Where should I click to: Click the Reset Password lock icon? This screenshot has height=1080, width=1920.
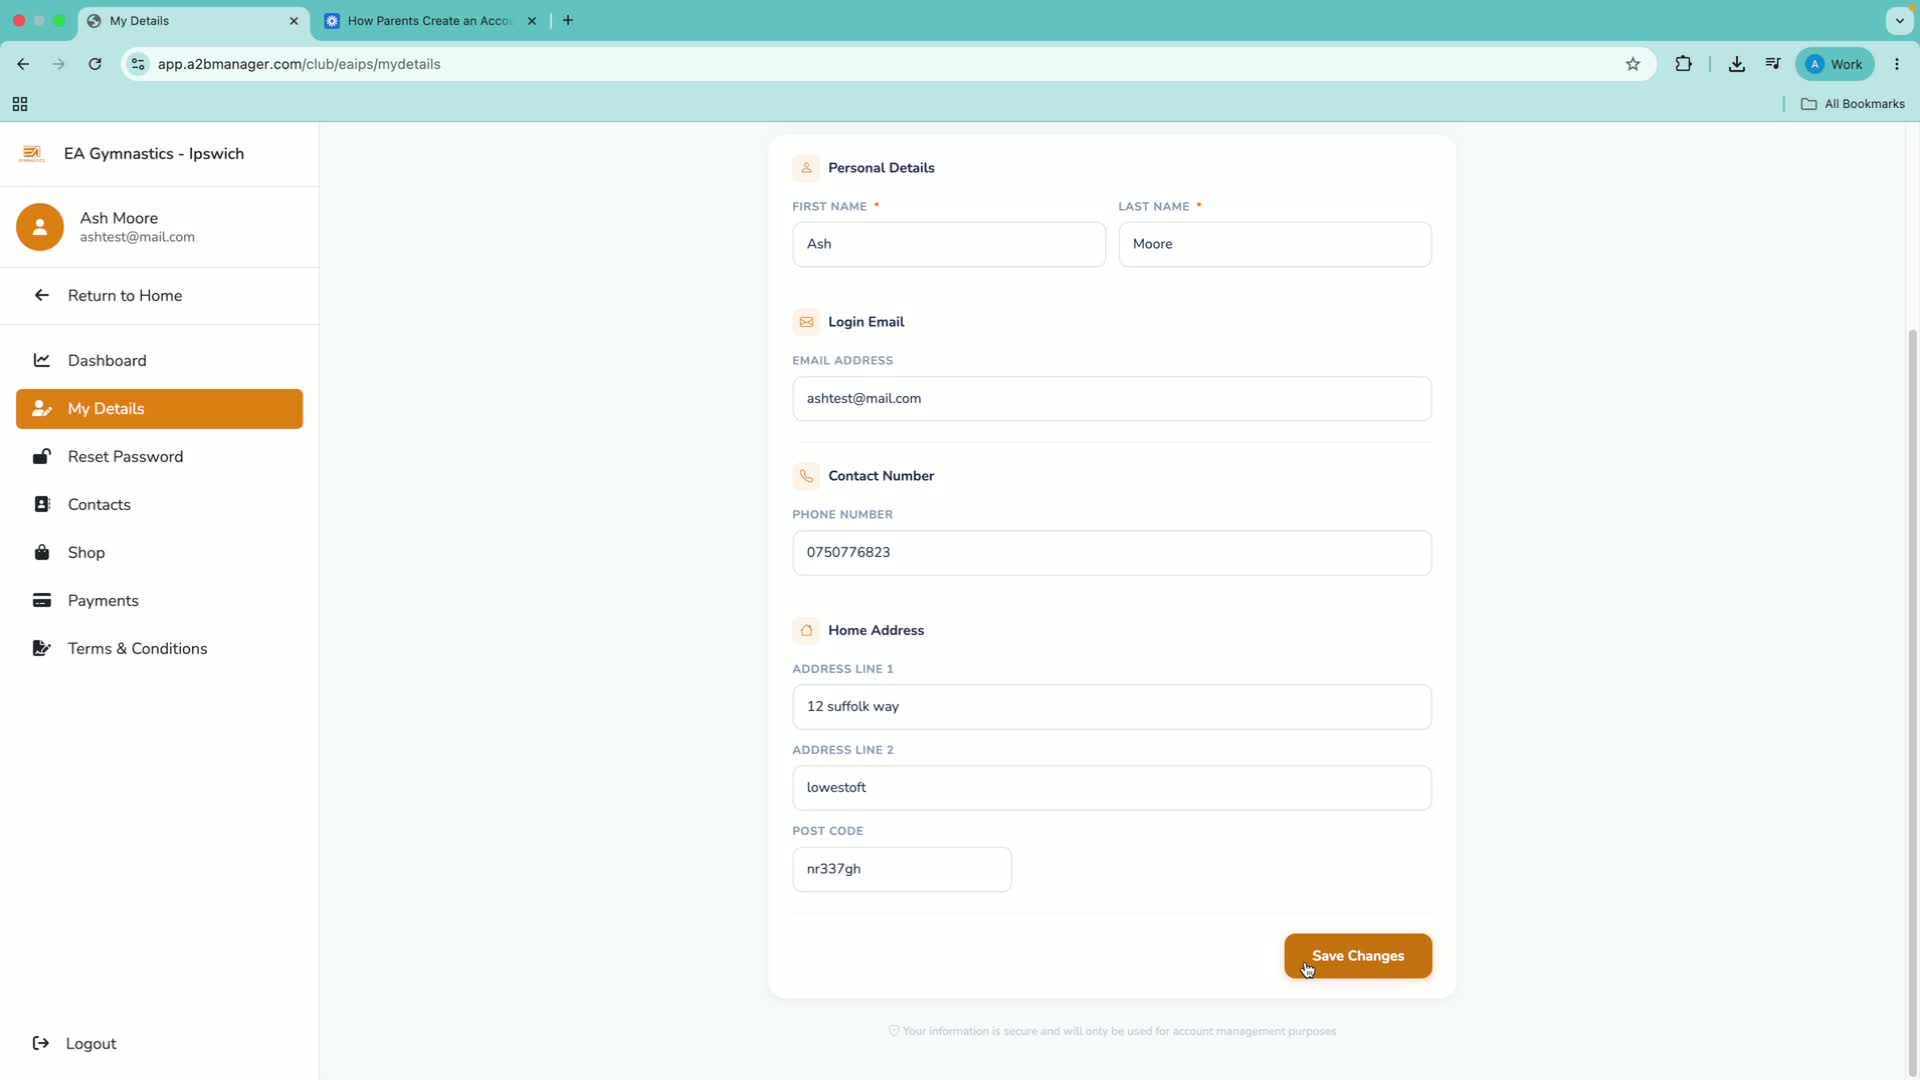click(x=41, y=456)
